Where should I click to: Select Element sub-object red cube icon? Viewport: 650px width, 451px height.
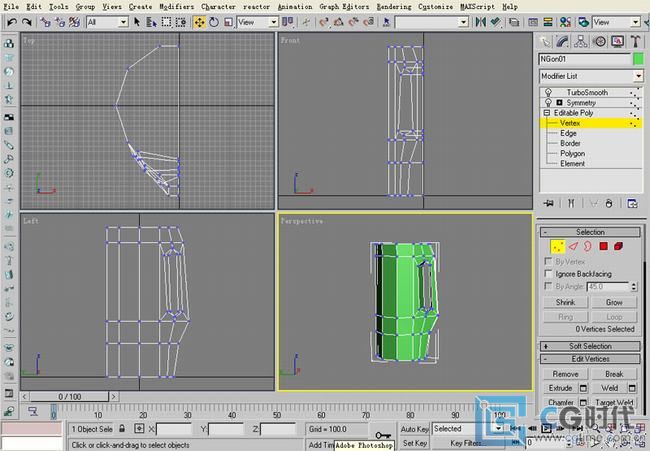(x=618, y=247)
